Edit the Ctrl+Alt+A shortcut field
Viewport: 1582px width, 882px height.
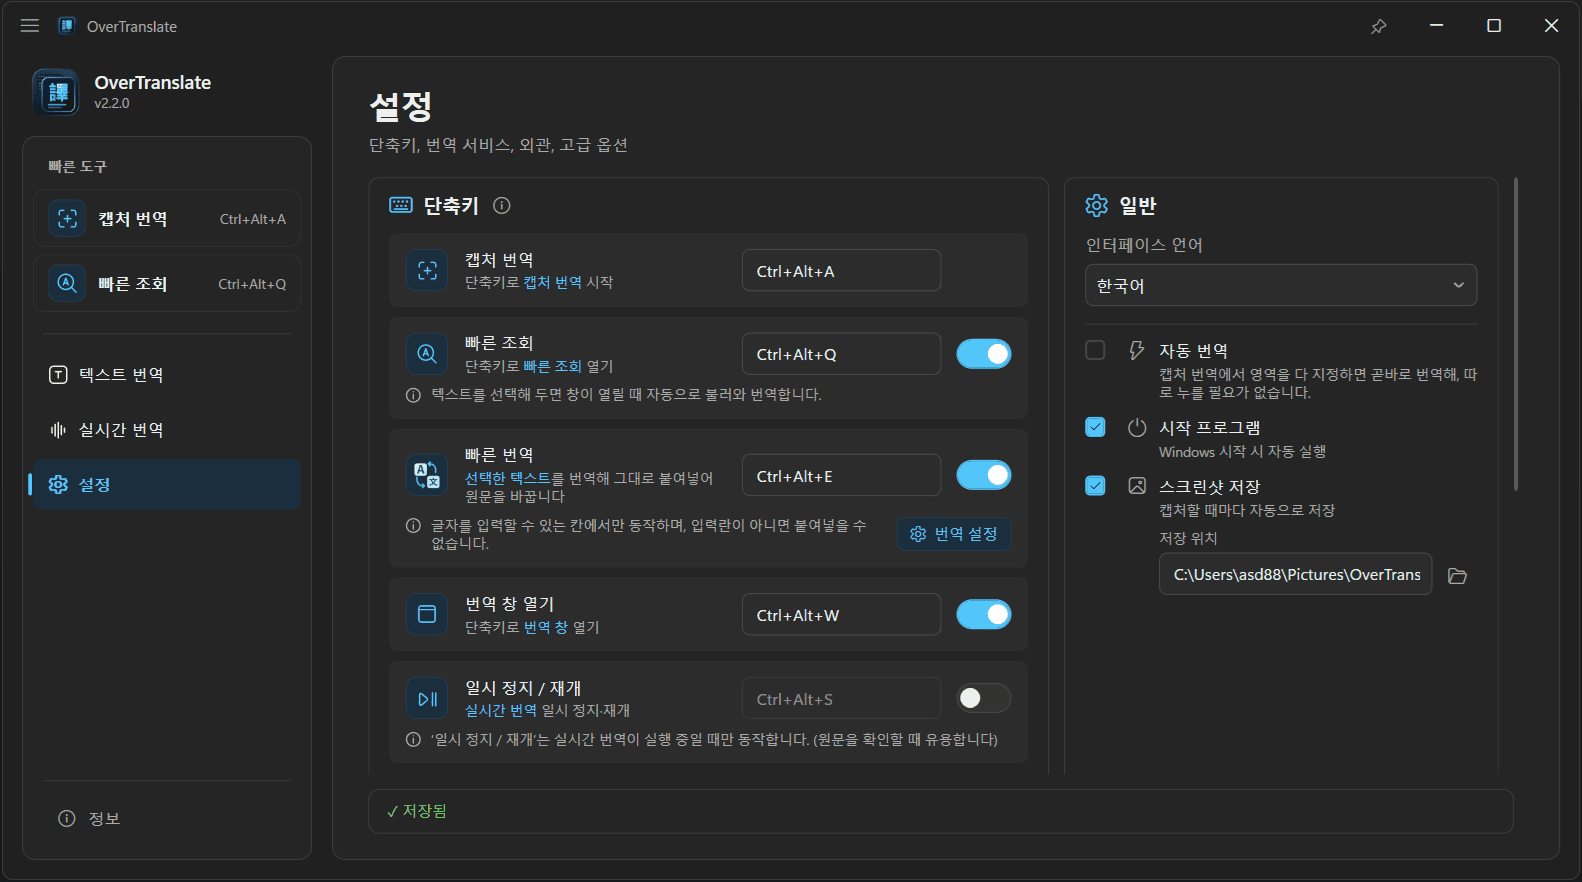841,271
